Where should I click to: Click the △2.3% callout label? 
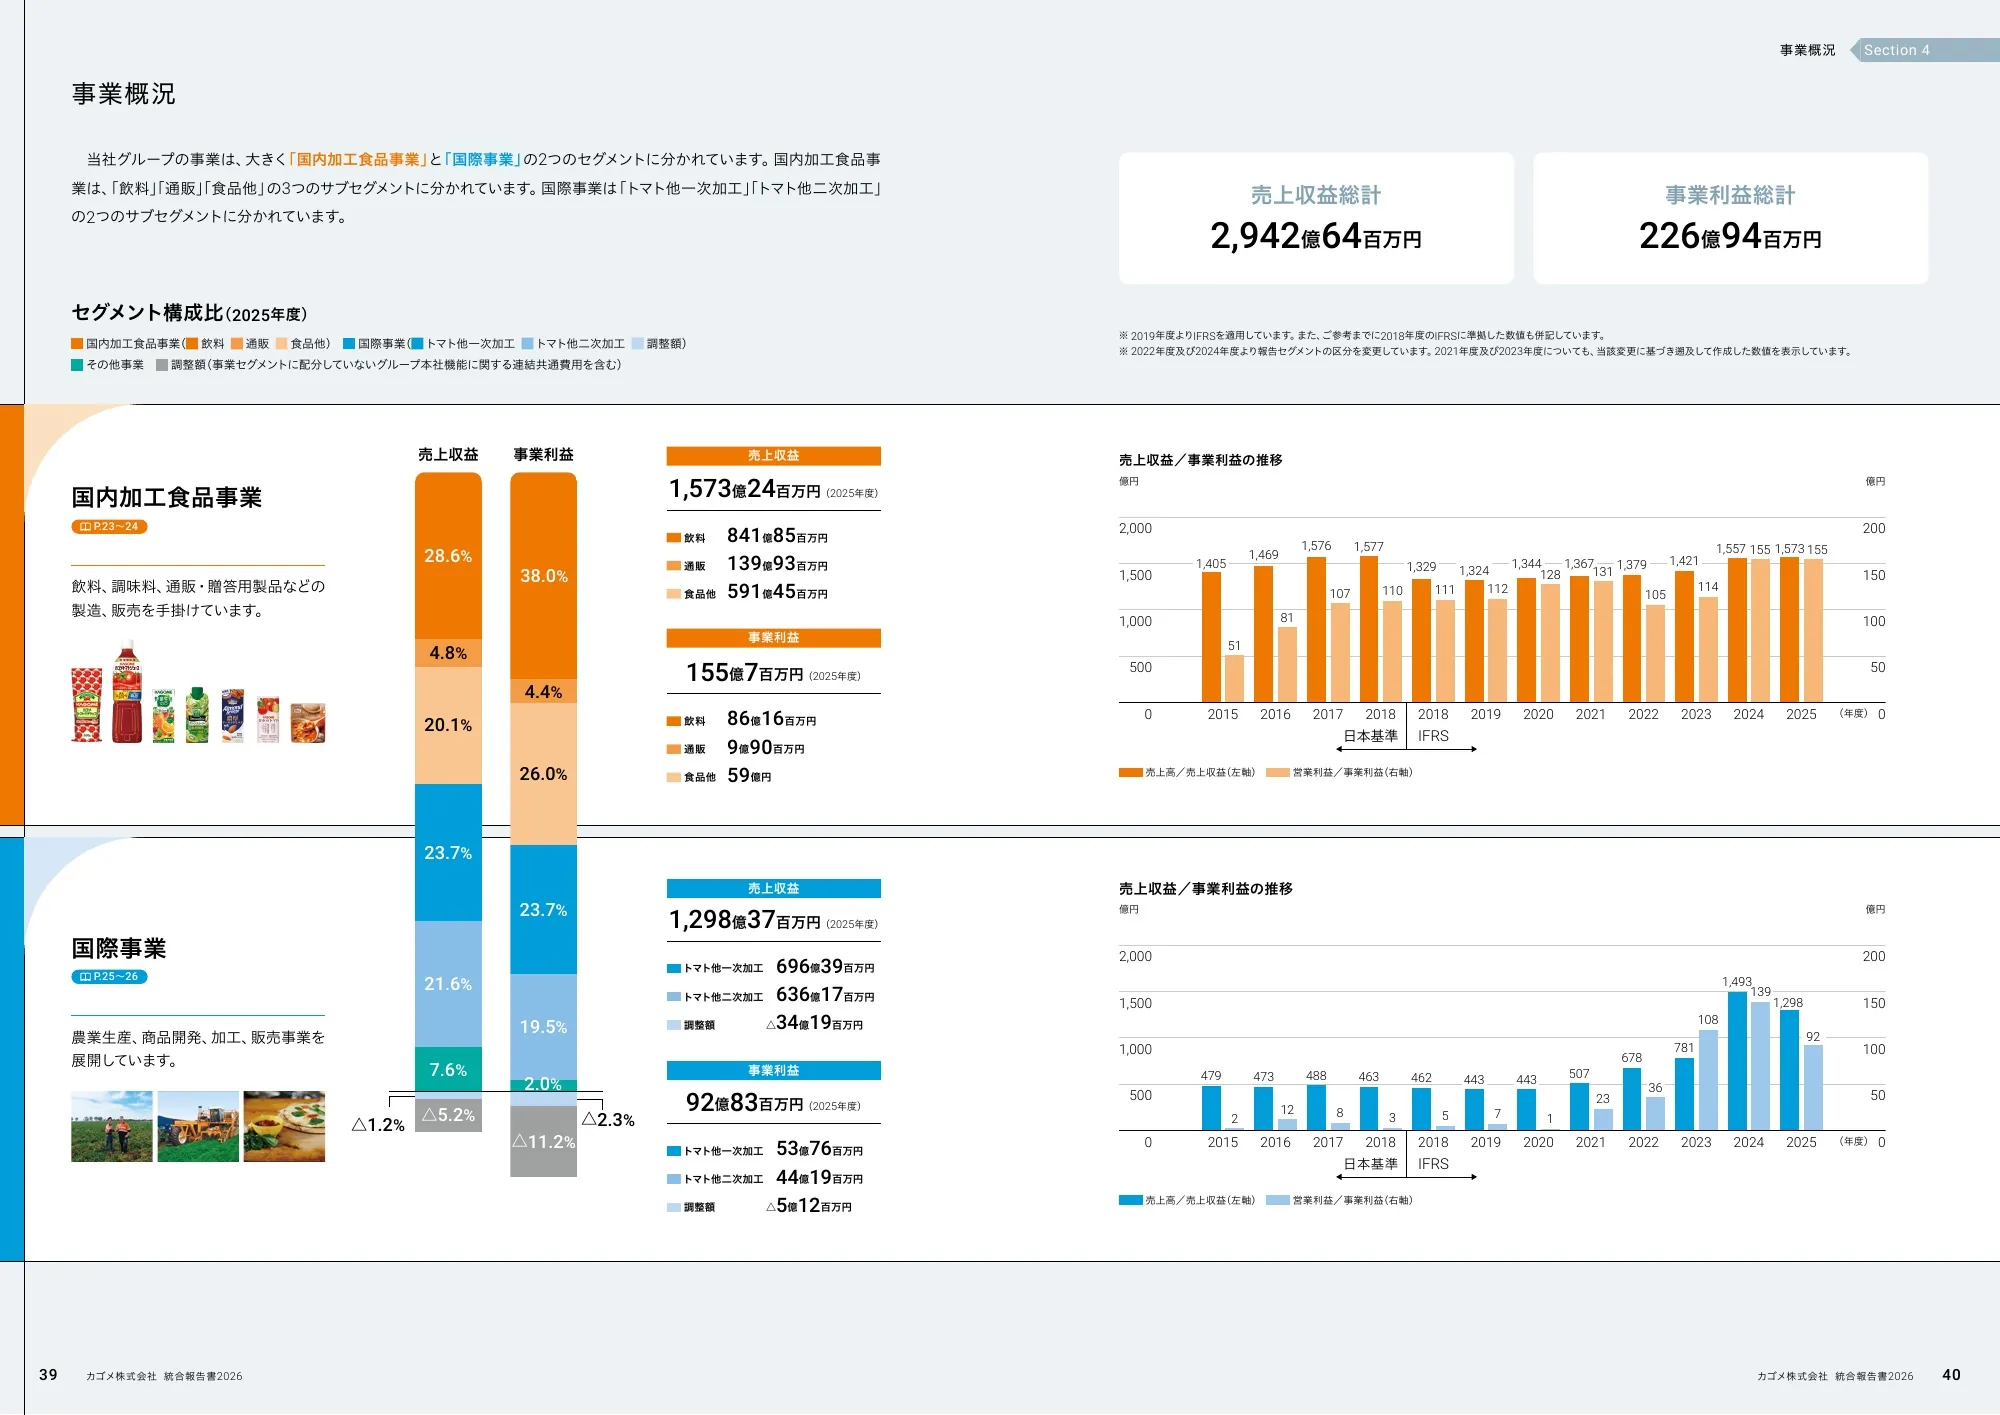tap(608, 1120)
